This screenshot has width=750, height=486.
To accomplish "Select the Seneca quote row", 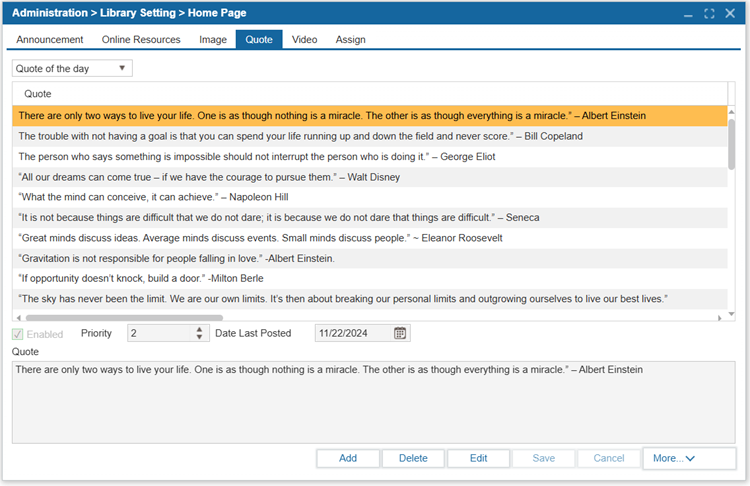I will click(x=370, y=218).
